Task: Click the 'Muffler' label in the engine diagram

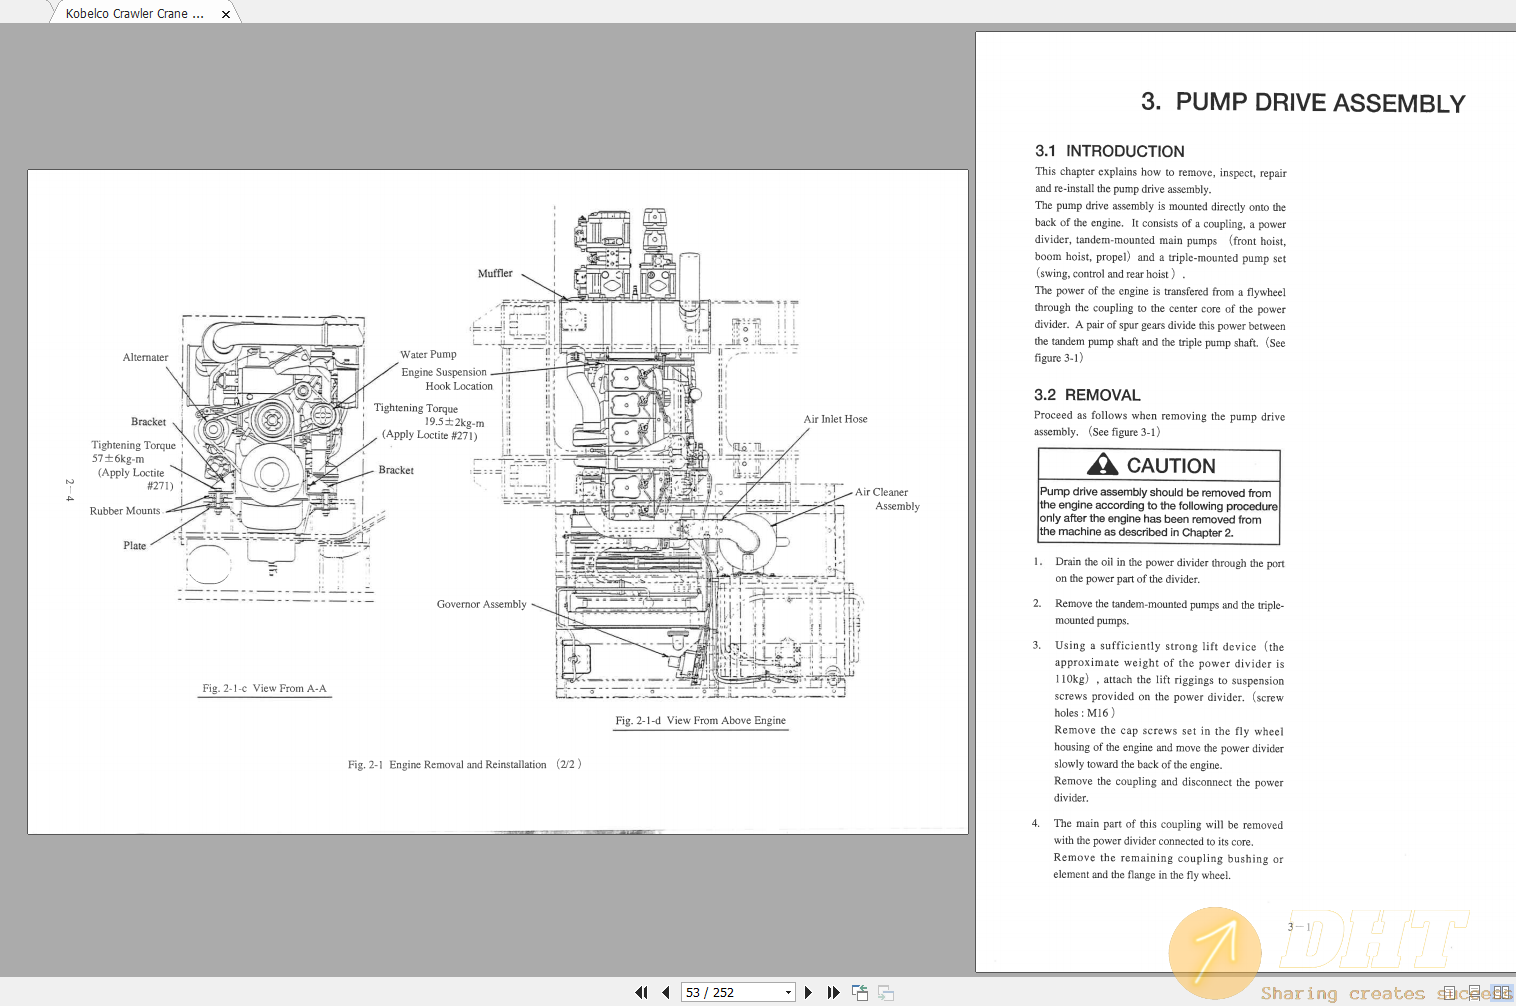Action: coord(495,273)
